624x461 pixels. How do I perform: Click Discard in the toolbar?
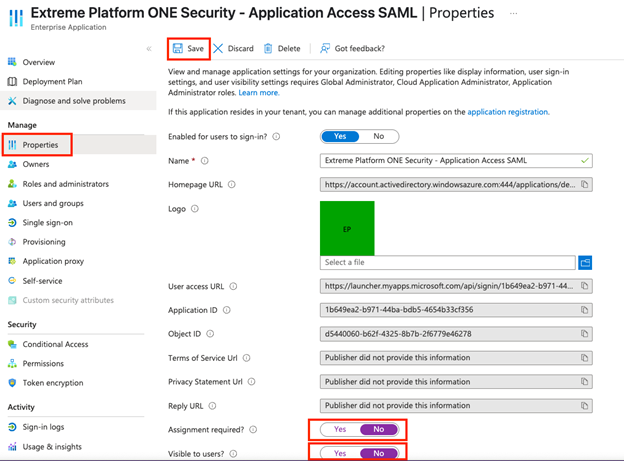click(240, 49)
